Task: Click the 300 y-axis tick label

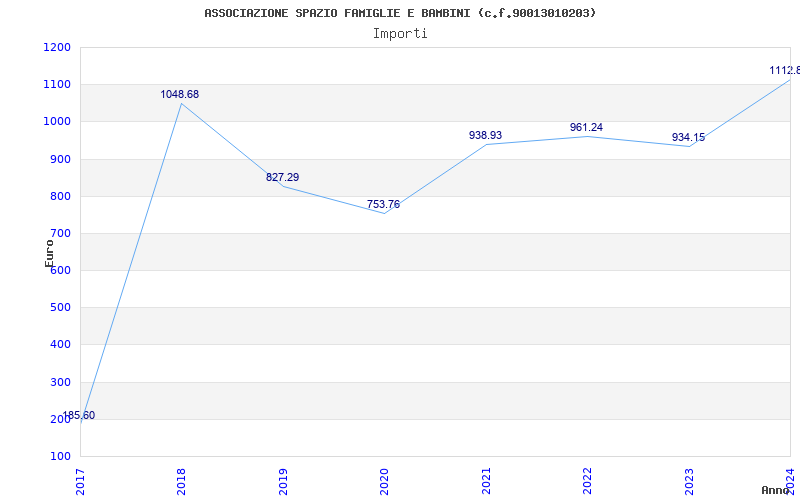Action: 60,382
